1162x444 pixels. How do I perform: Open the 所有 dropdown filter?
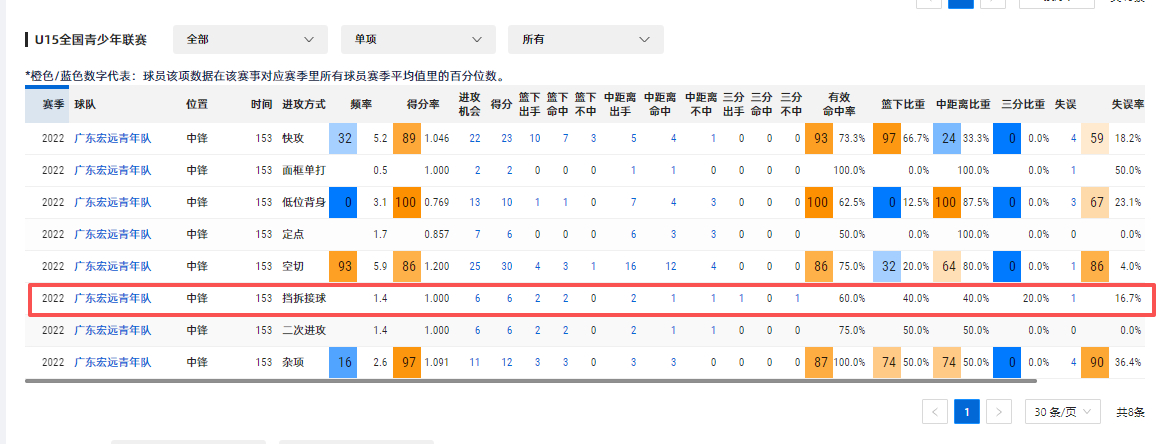click(x=585, y=39)
